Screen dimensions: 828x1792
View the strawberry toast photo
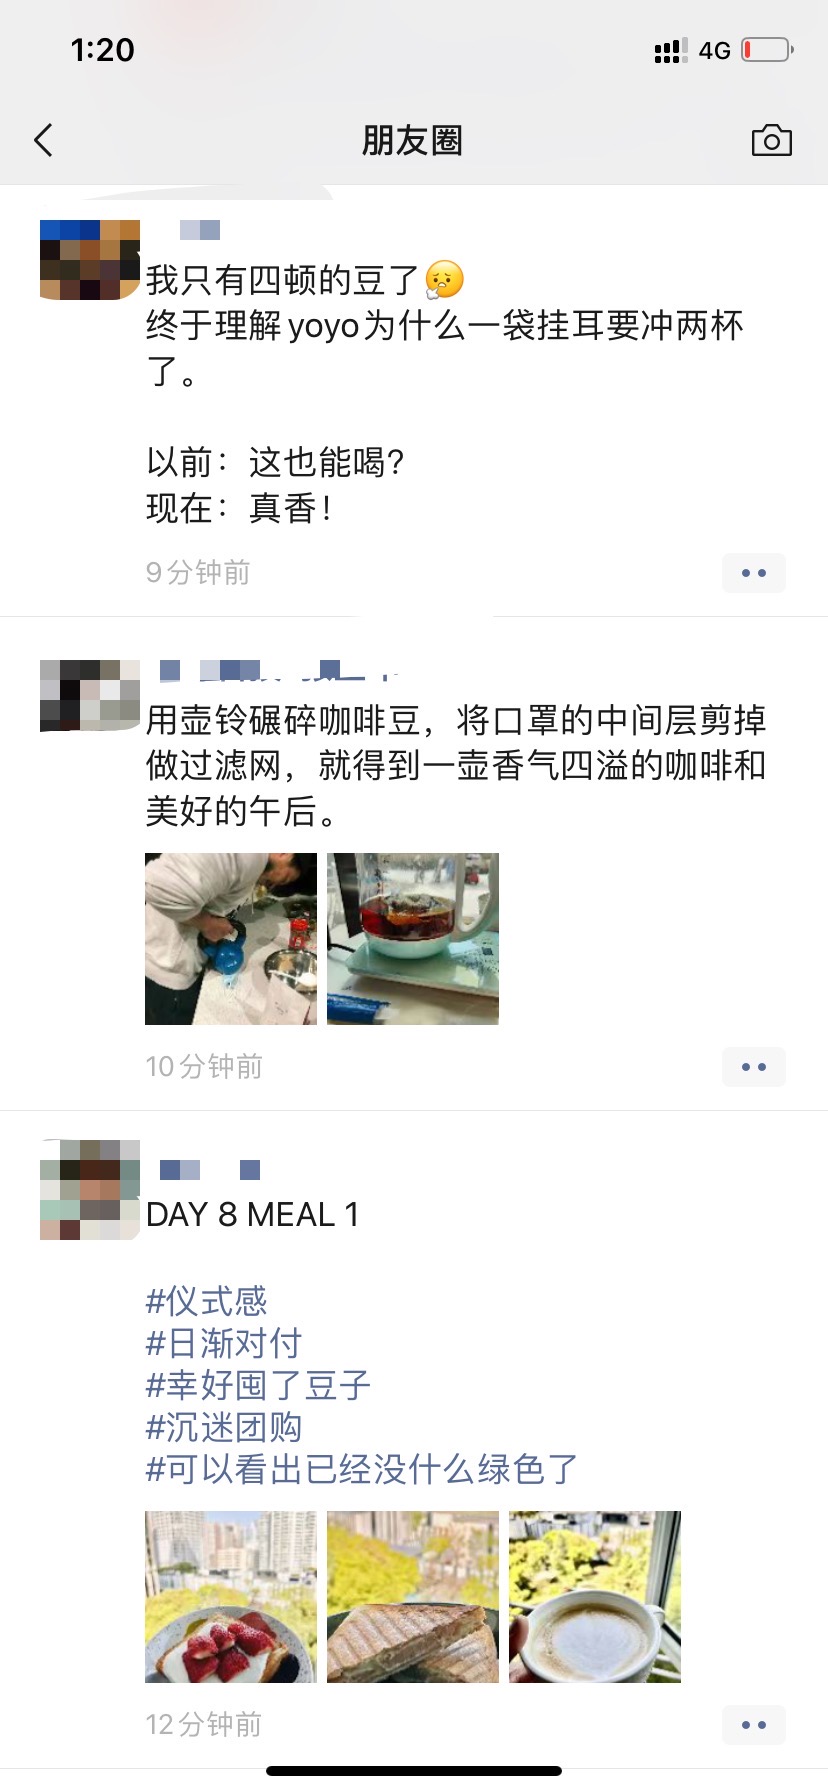231,1597
